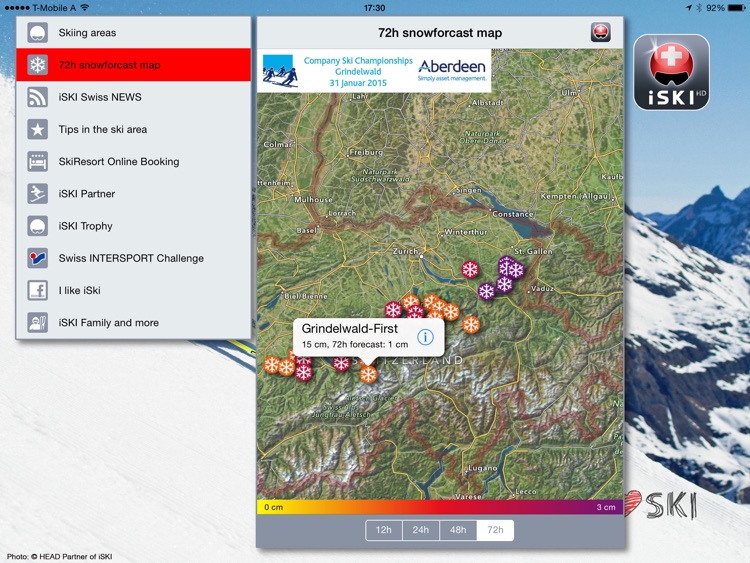Tap the Lugano label on the map
The height and width of the screenshot is (563, 750).
(x=483, y=468)
